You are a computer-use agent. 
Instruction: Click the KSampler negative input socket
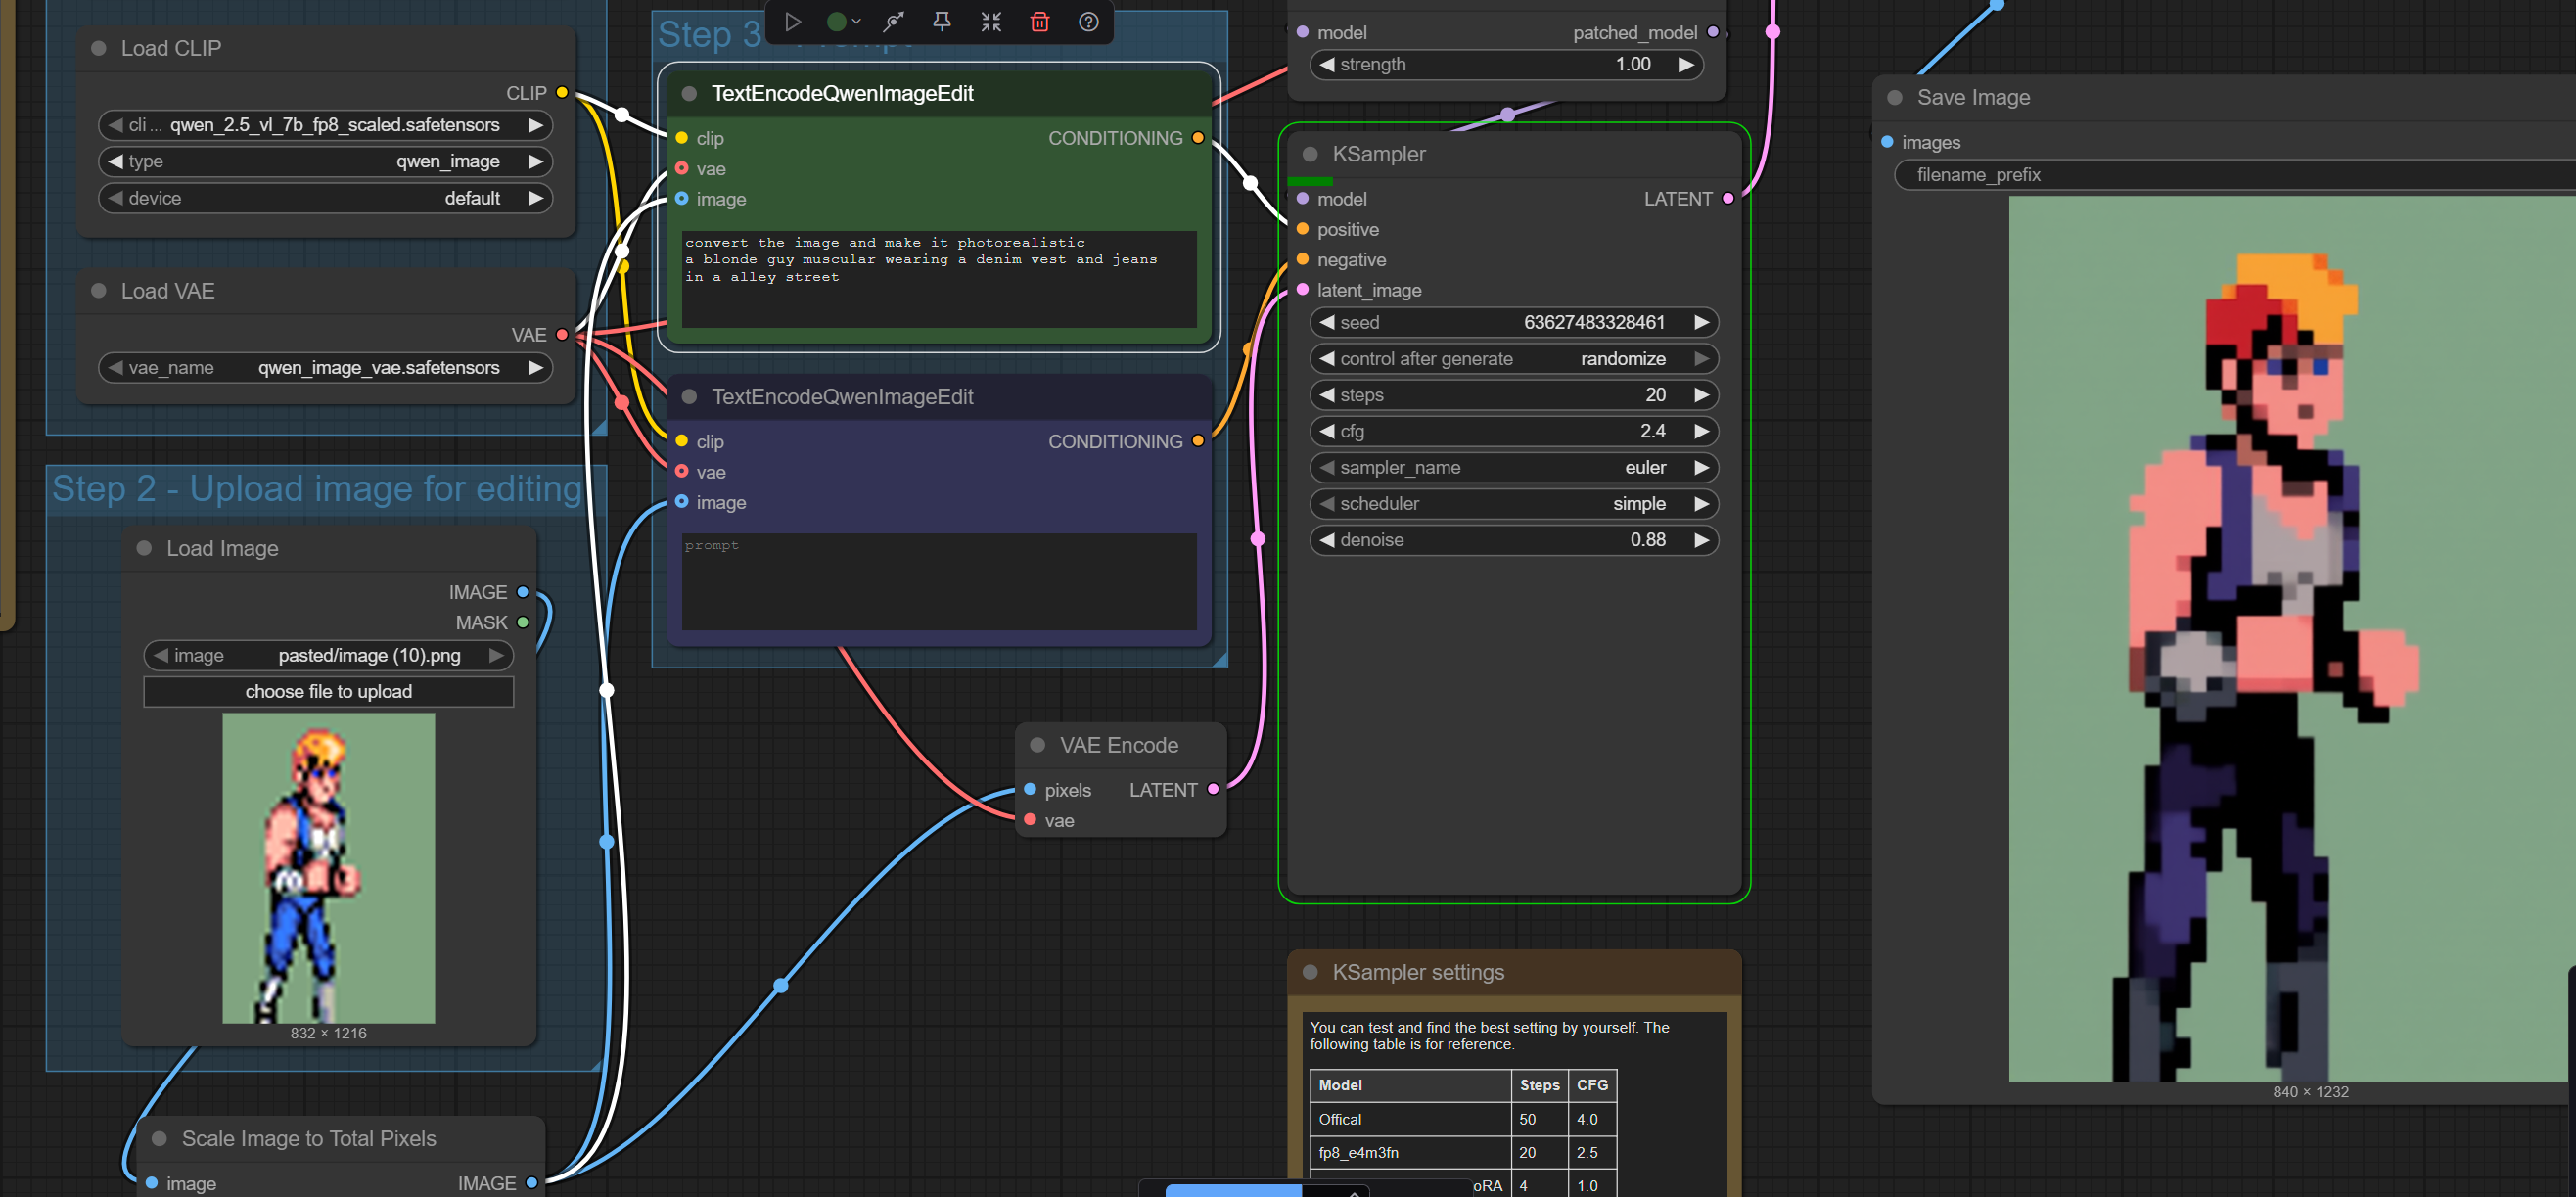1303,259
